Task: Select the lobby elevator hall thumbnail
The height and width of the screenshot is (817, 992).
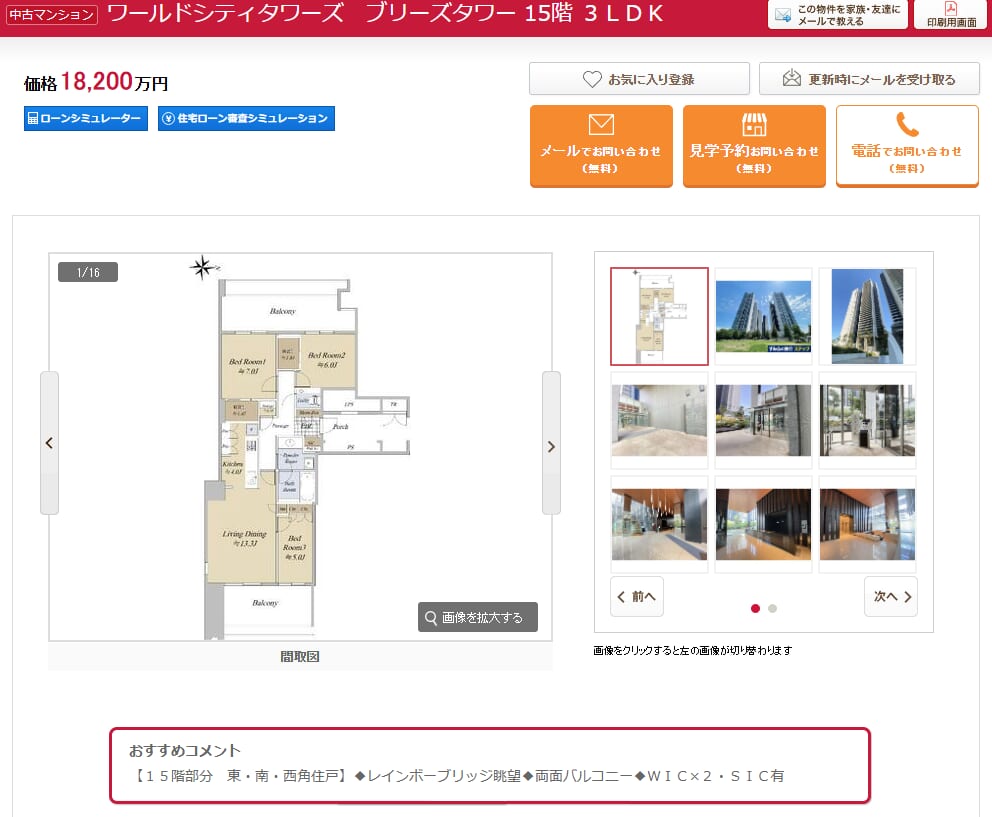Action: [867, 525]
